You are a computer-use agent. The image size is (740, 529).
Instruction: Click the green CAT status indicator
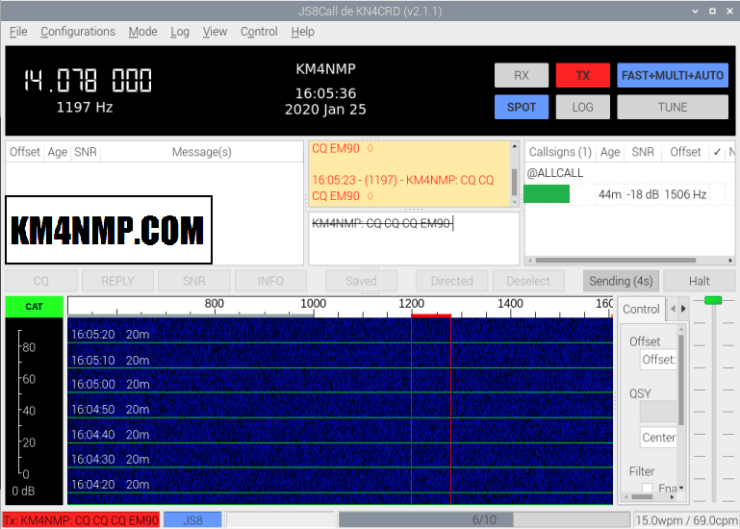(x=34, y=307)
